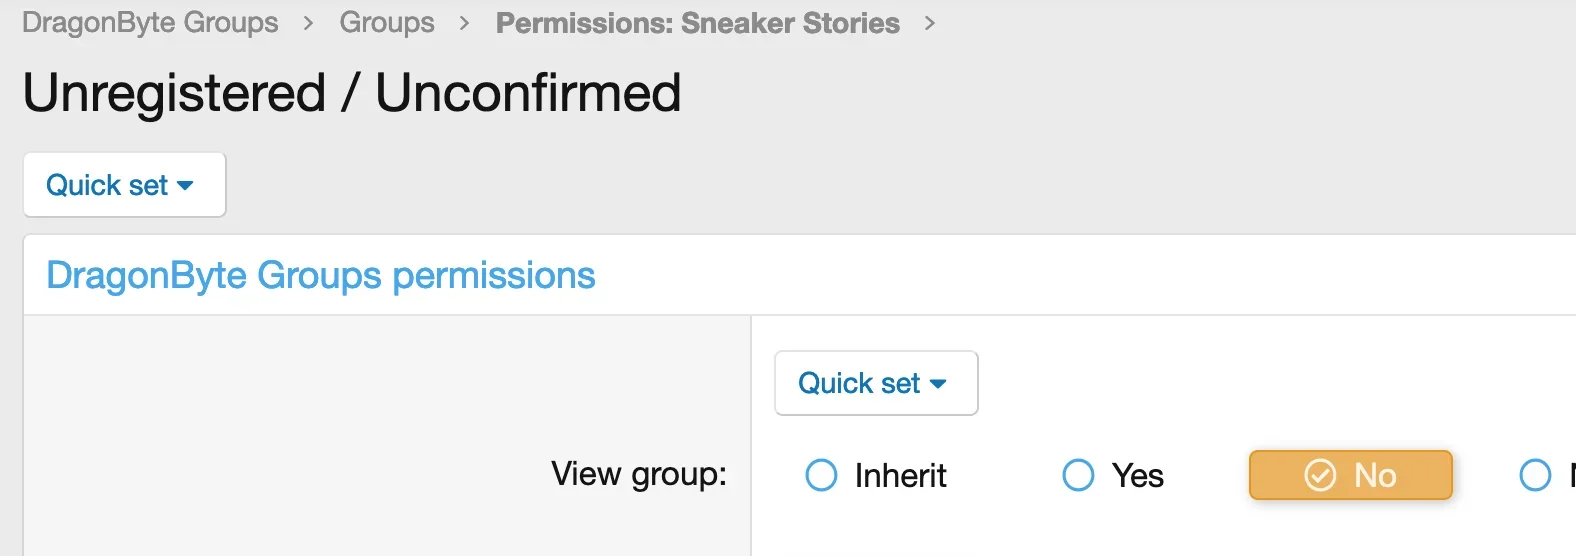
Task: Click the Inherit radio circle
Action: (x=821, y=475)
